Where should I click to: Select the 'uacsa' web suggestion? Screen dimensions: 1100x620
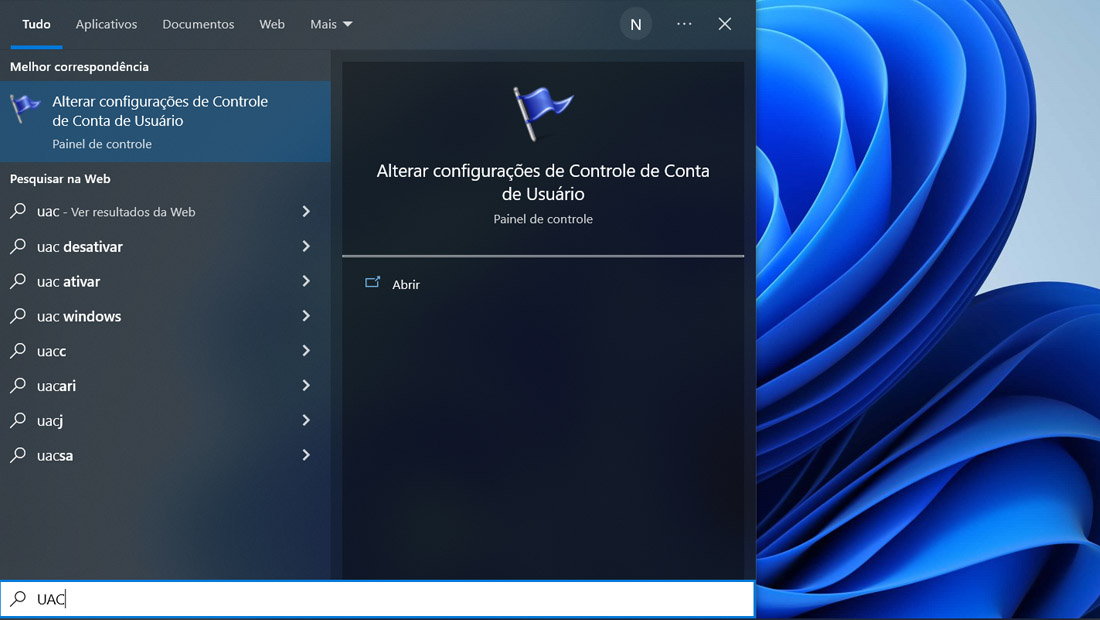coord(165,455)
